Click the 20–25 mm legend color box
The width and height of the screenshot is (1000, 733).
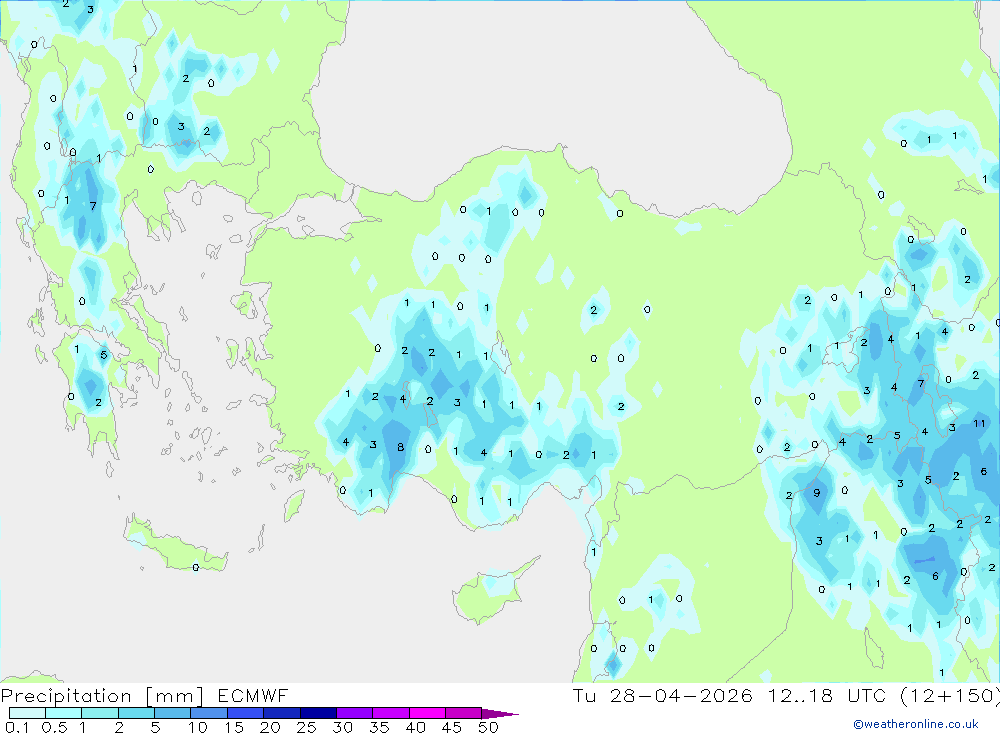coord(282,713)
